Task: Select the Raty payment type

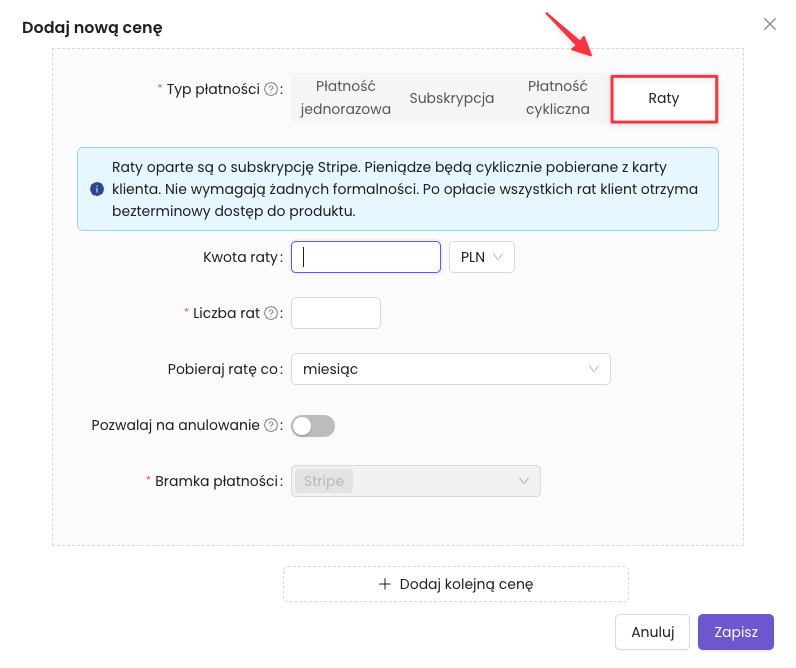Action: (664, 98)
